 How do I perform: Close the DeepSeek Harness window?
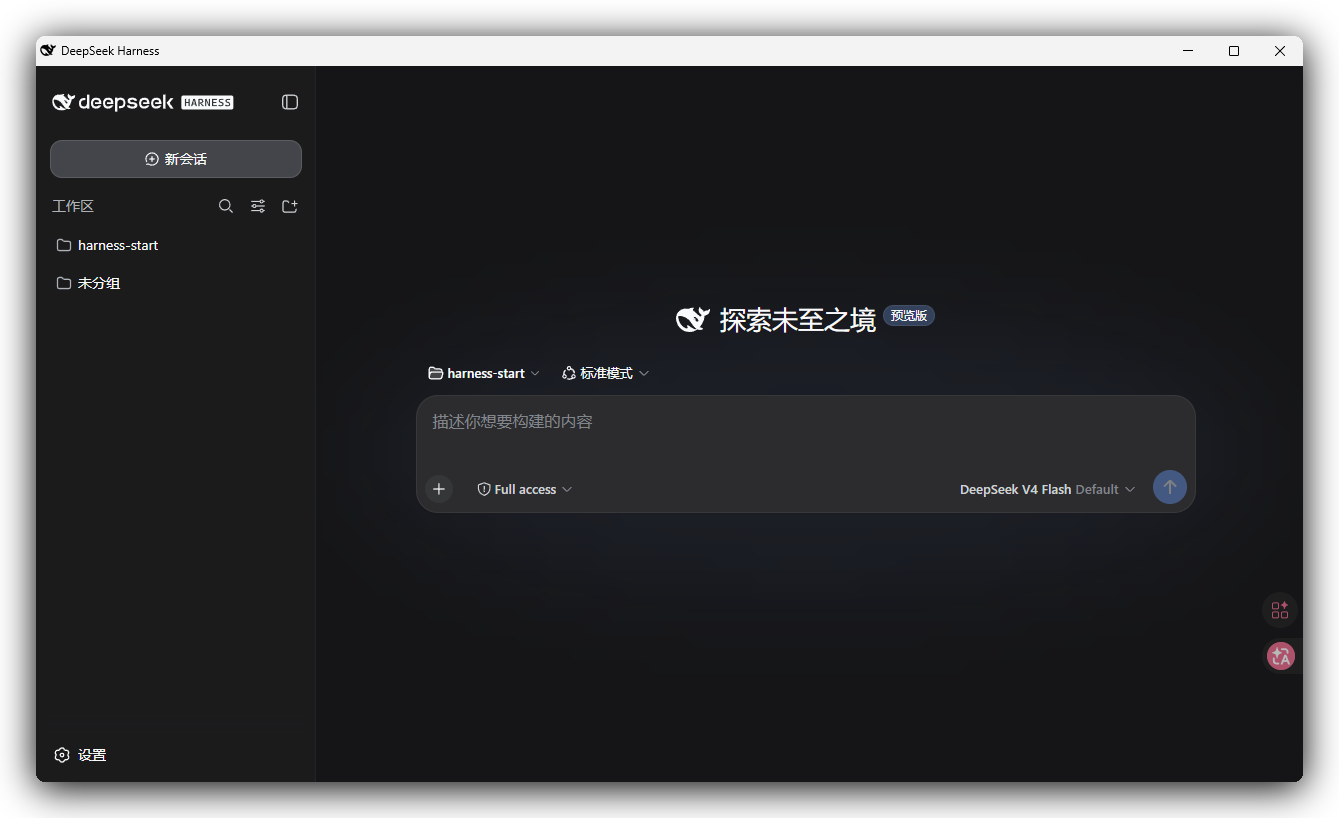[1280, 51]
